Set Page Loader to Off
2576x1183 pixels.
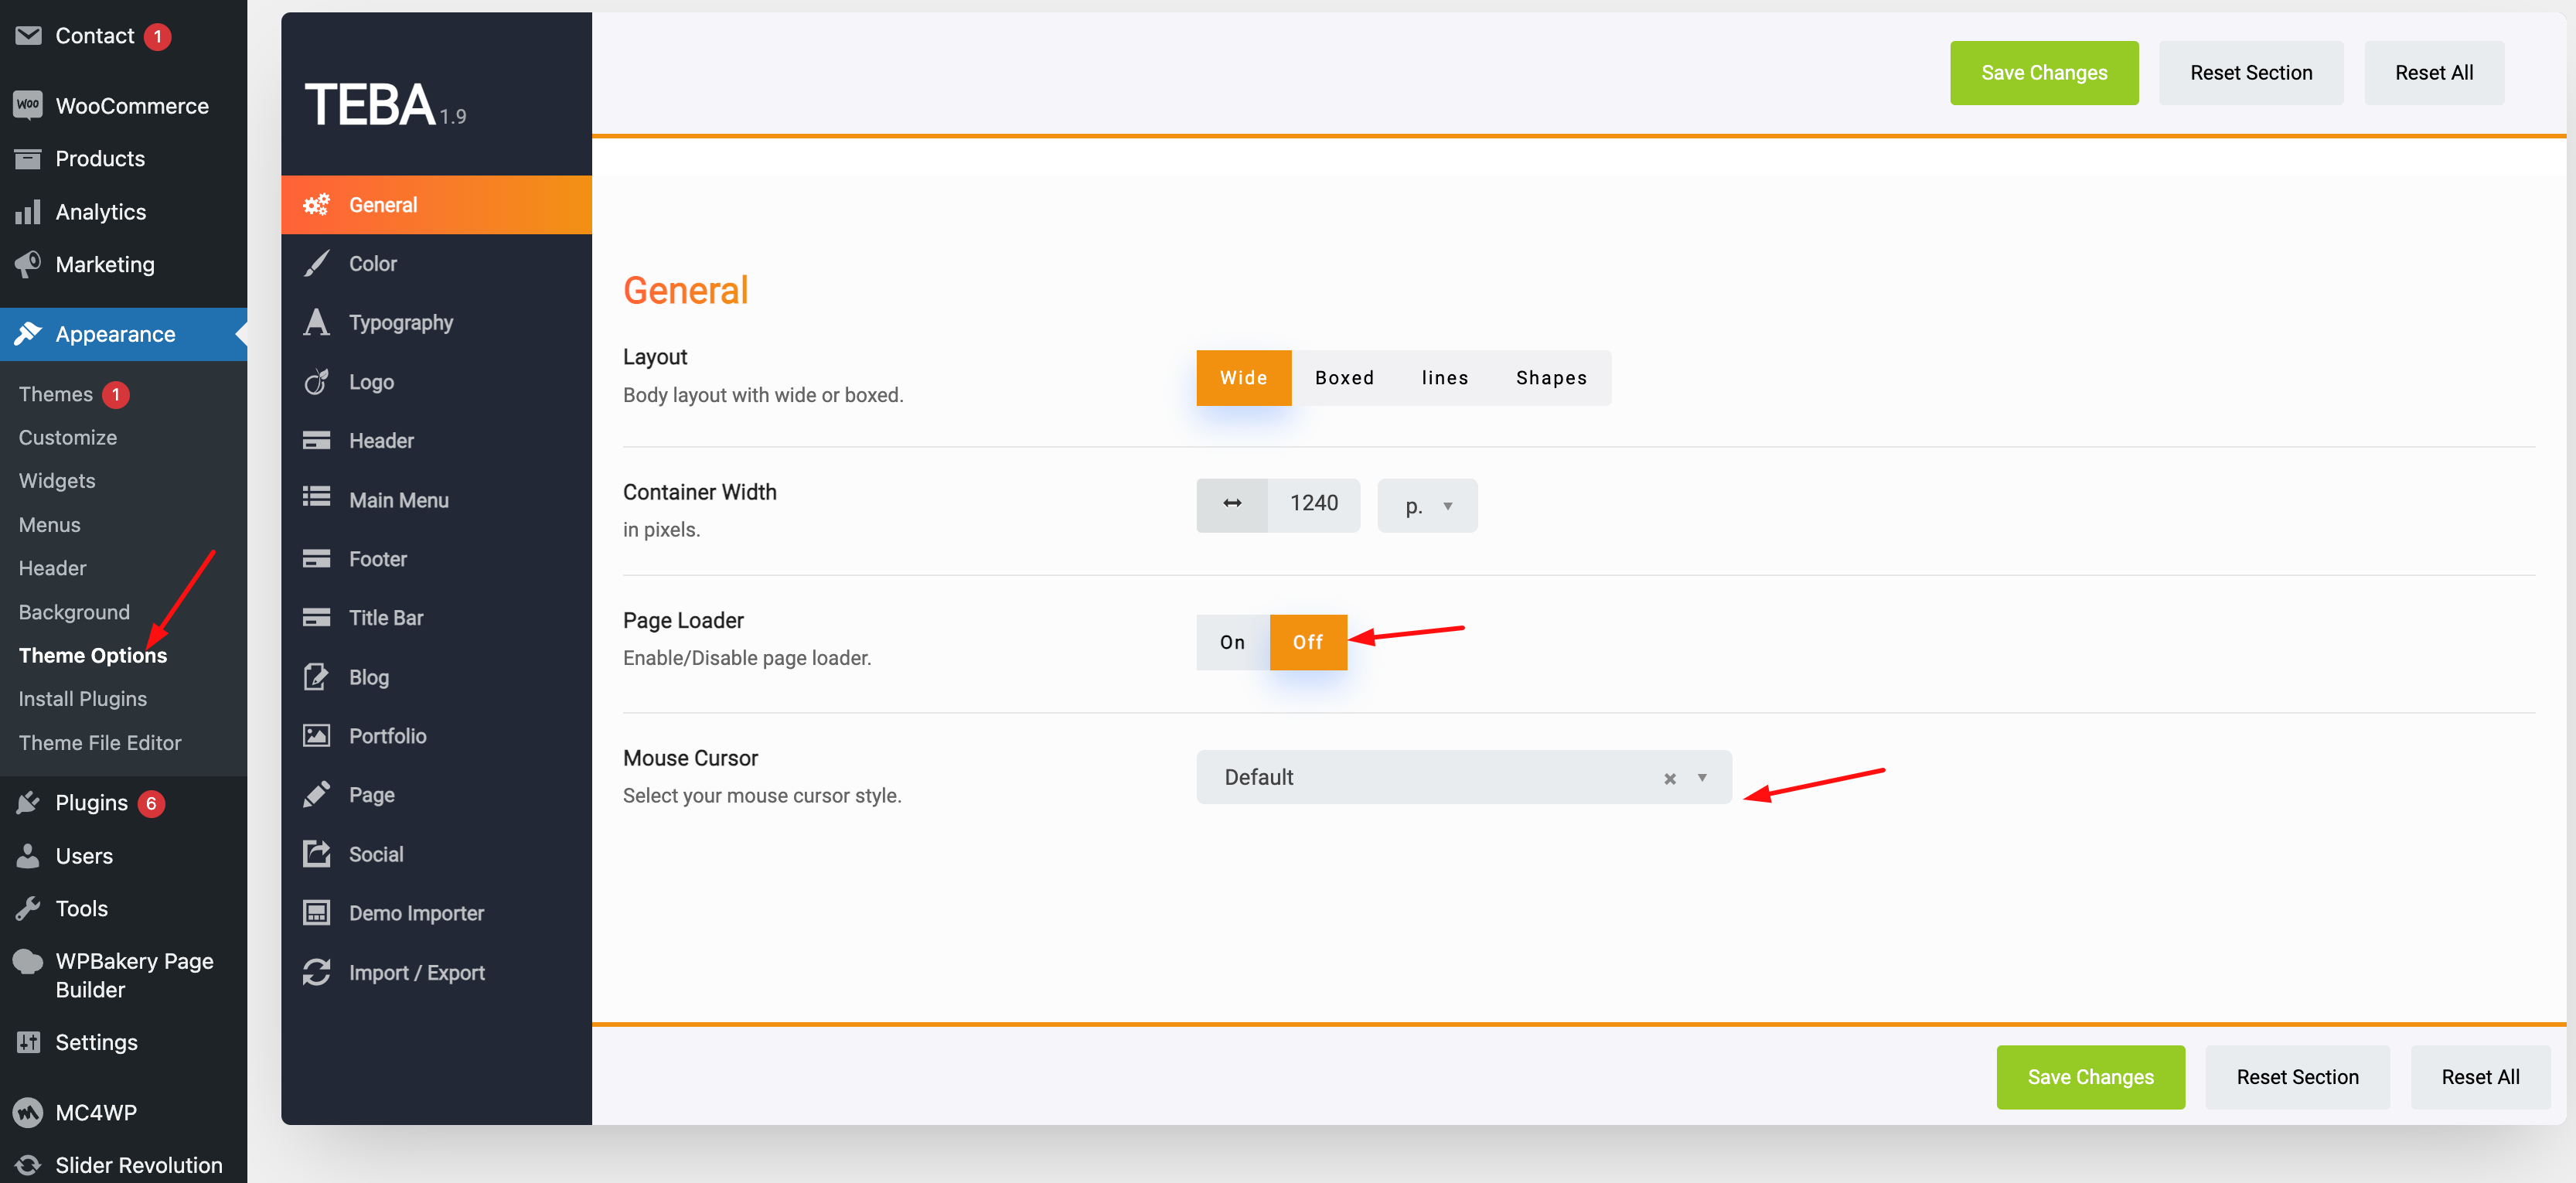(1307, 642)
